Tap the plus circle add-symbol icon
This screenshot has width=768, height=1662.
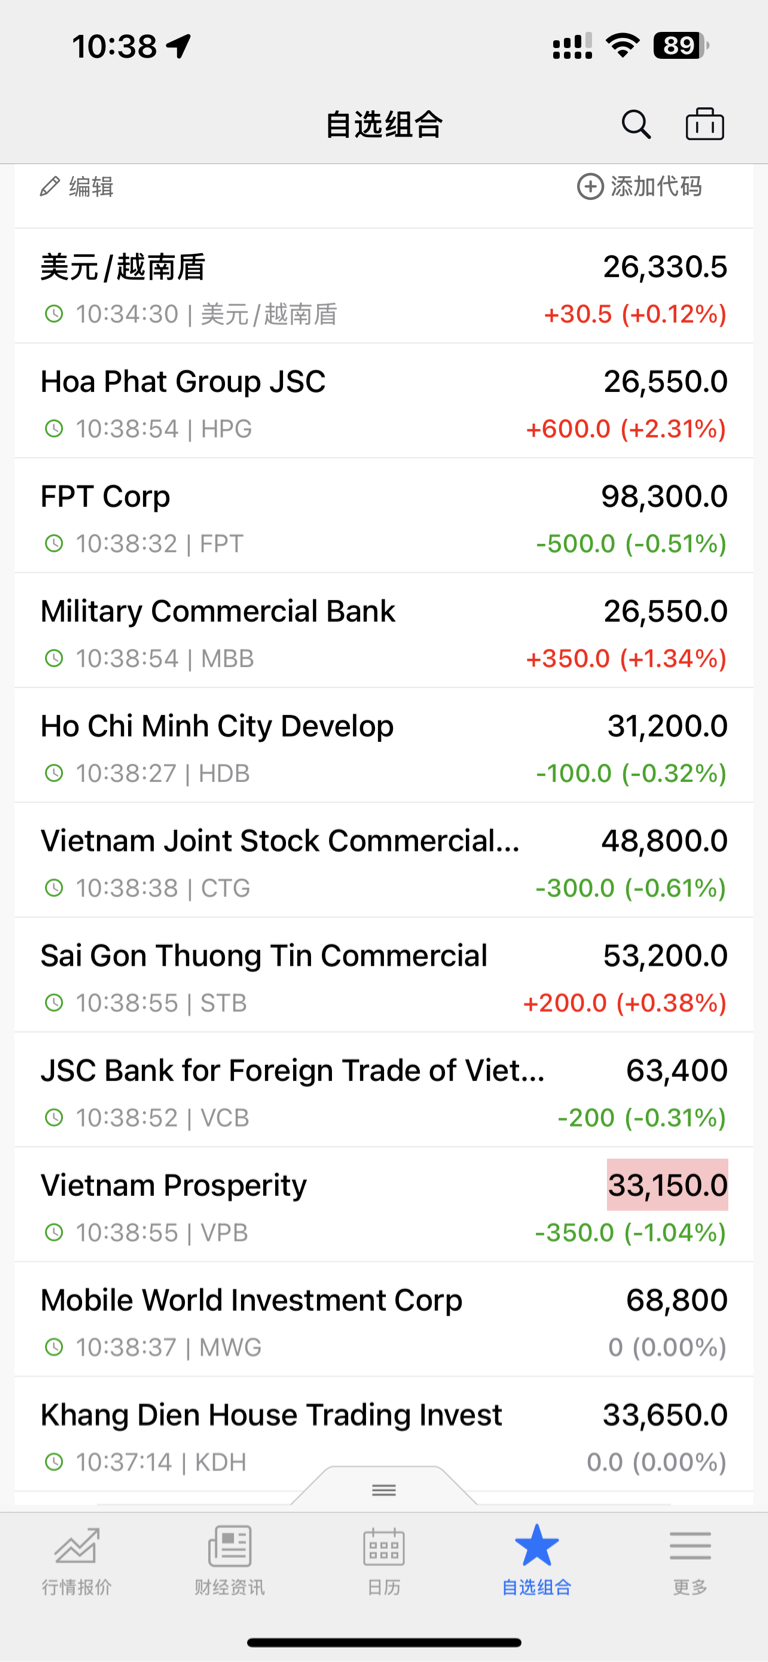pos(590,186)
